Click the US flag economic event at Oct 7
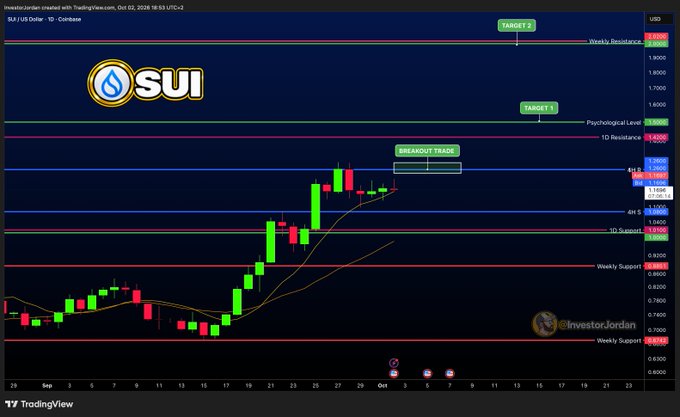Image resolution: width=680 pixels, height=417 pixels. tap(450, 373)
